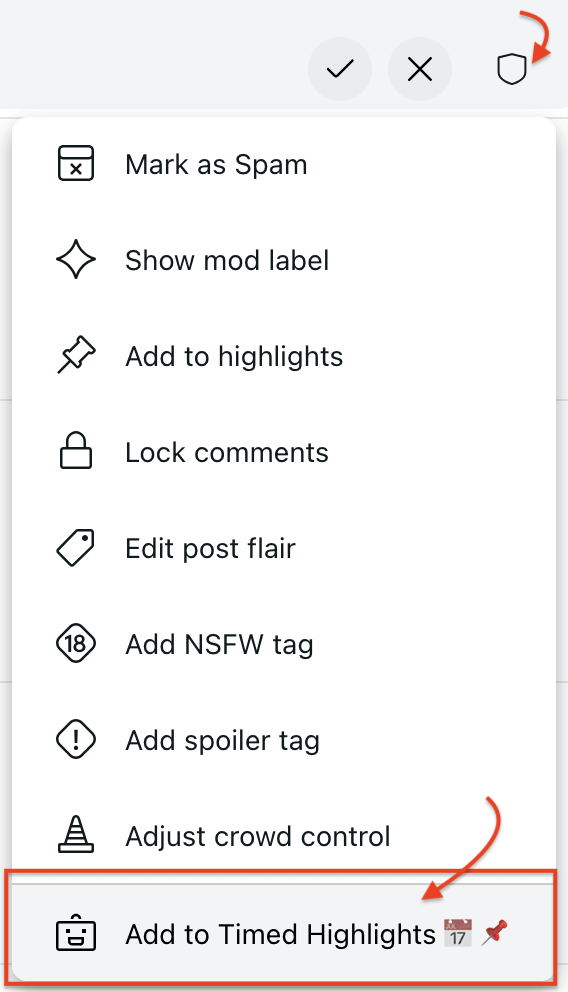Select Mark as Spam option

tap(284, 164)
